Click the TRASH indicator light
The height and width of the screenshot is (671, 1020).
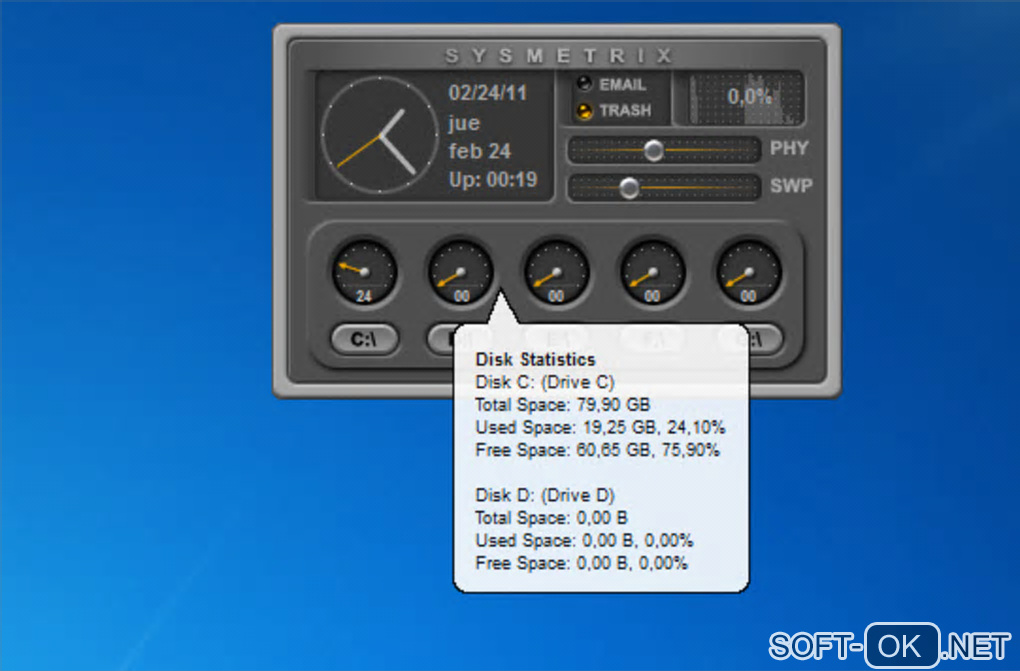585,111
